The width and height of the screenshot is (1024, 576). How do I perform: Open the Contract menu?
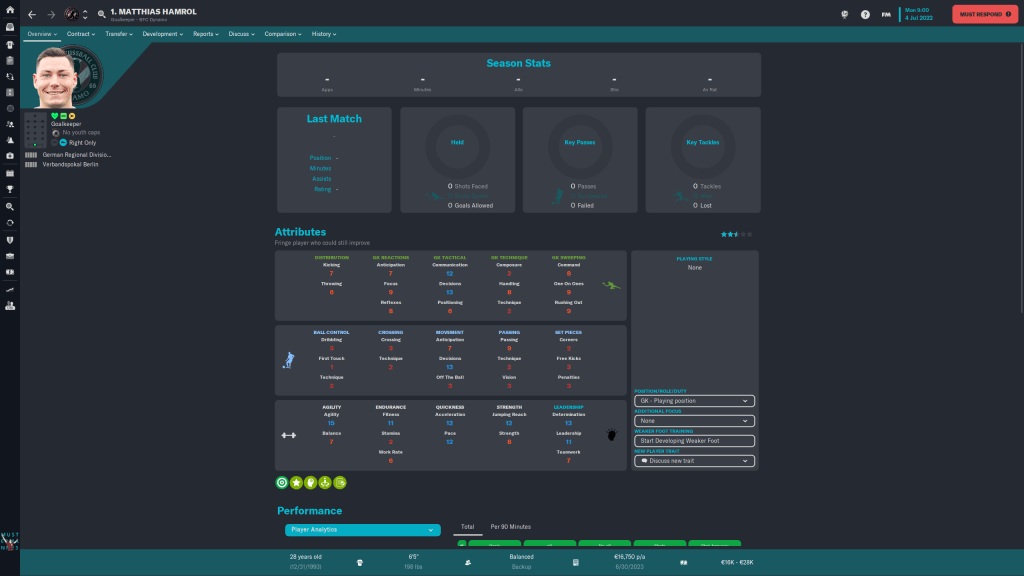80,34
